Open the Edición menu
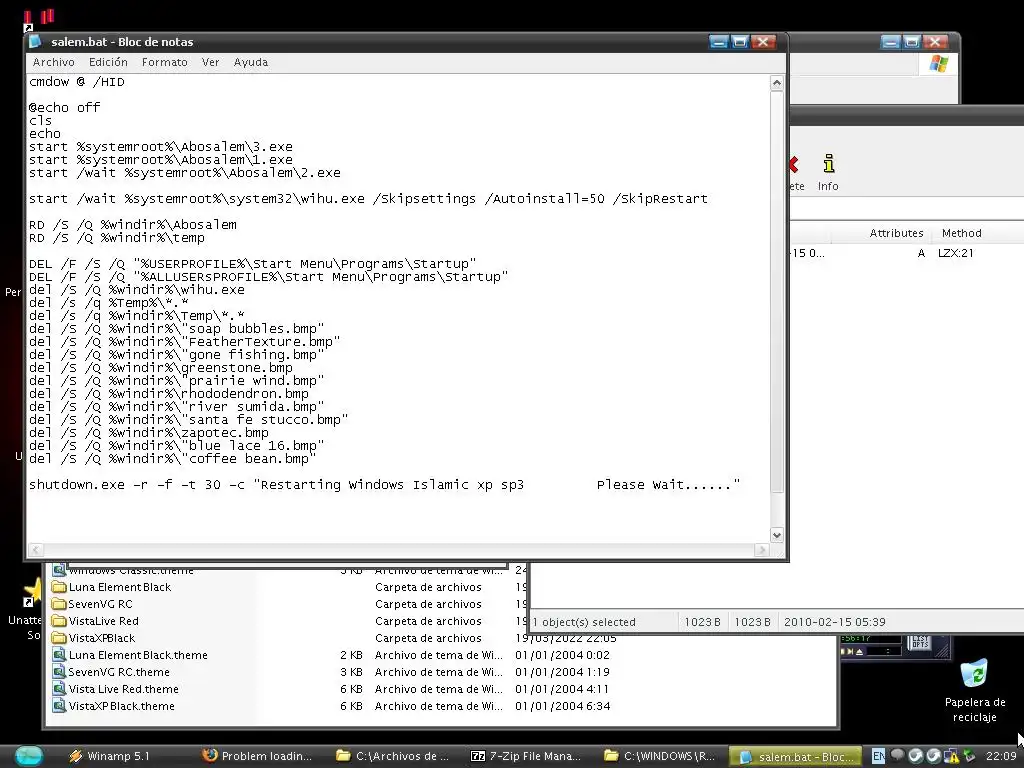Viewport: 1024px width, 768px height. (108, 62)
